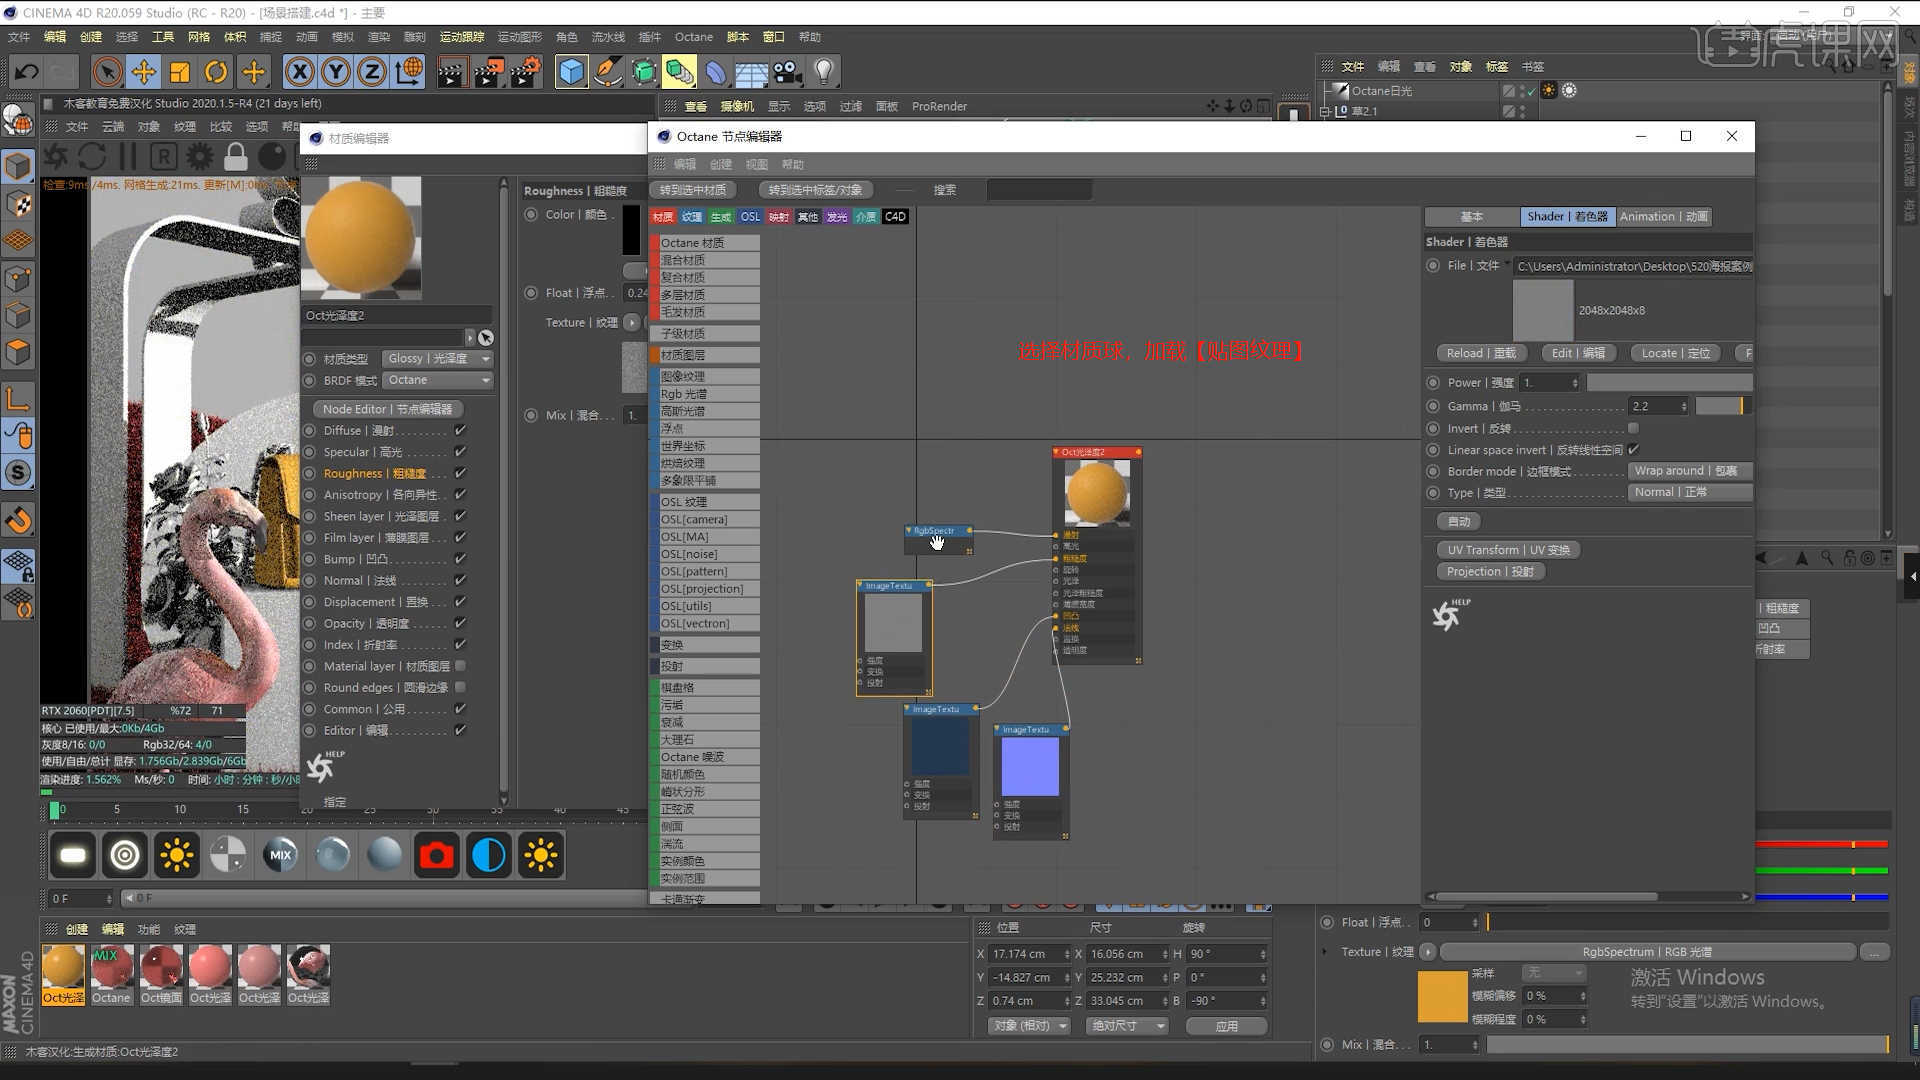
Task: Open the BRDF mode Octane dropdown
Action: 438,380
